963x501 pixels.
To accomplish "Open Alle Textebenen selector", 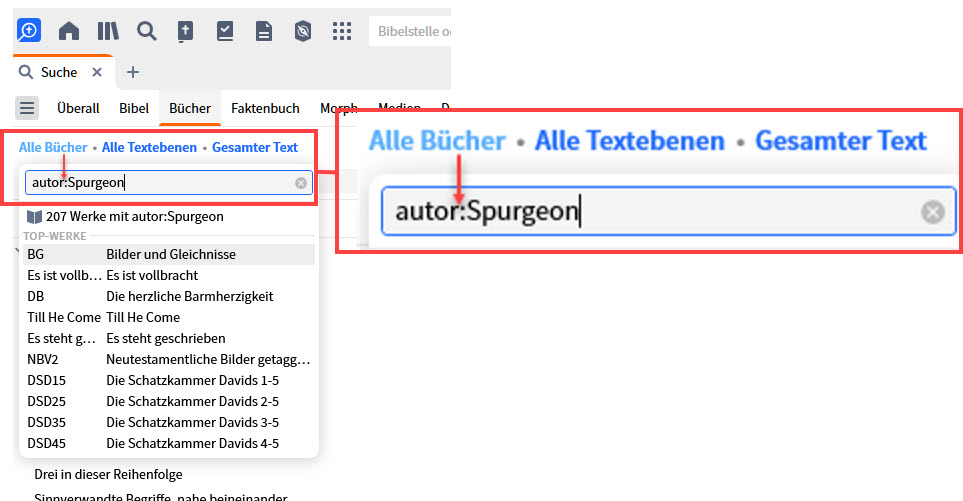I will [149, 147].
